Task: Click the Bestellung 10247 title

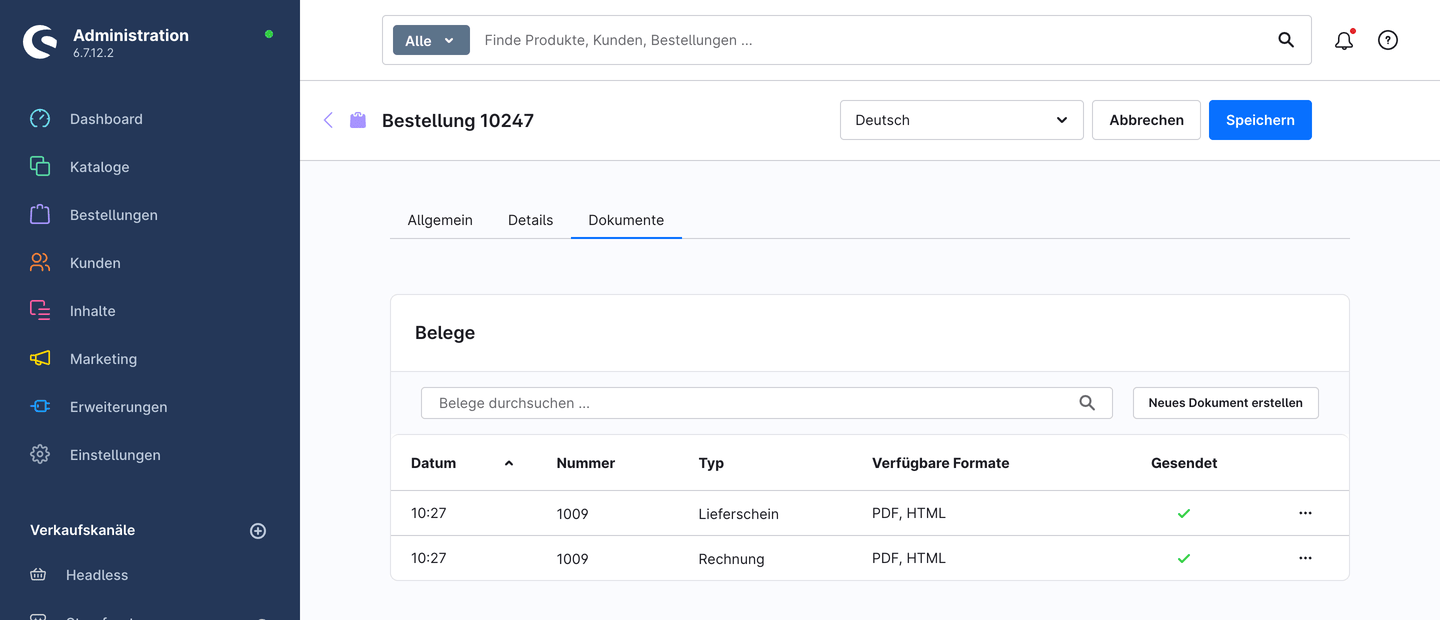Action: pos(458,121)
